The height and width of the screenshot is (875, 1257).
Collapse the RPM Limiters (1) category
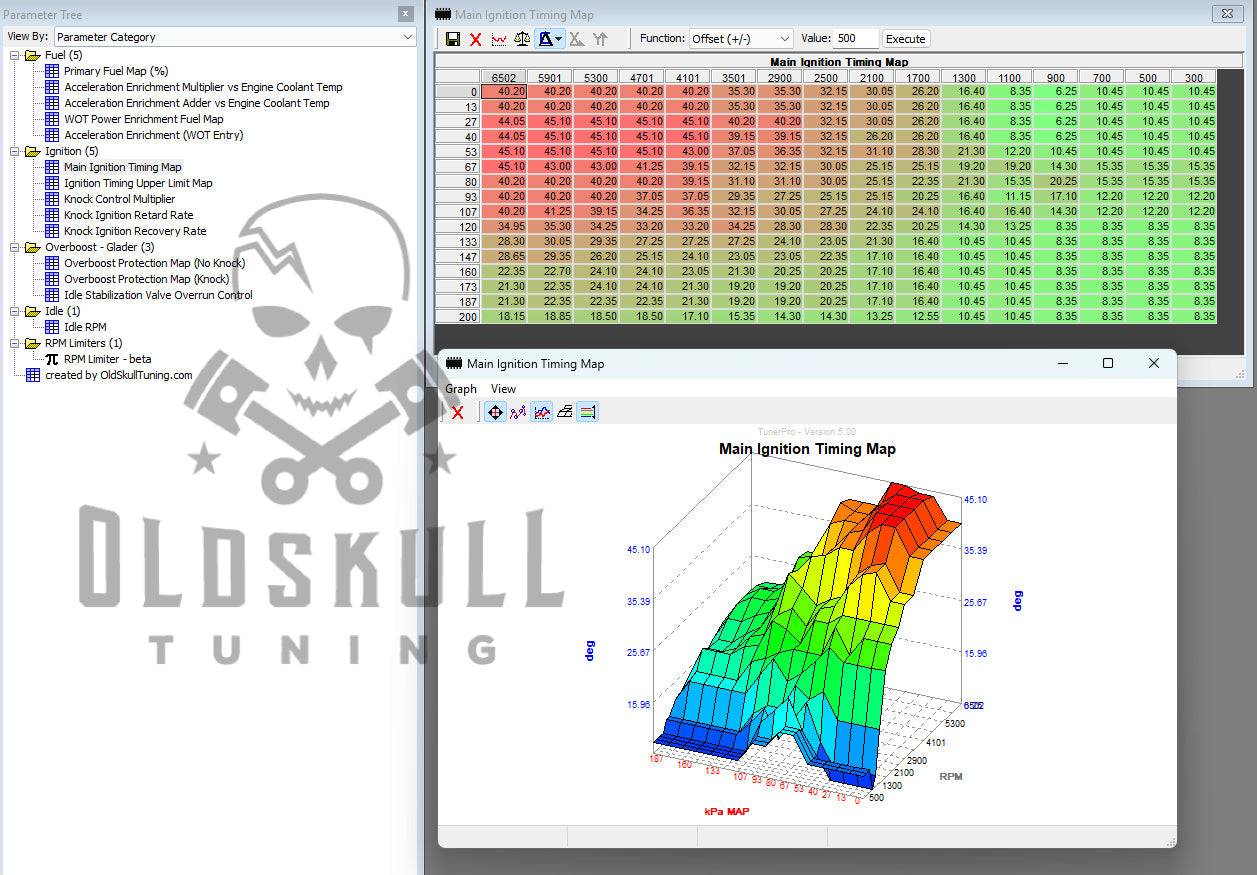pos(14,343)
